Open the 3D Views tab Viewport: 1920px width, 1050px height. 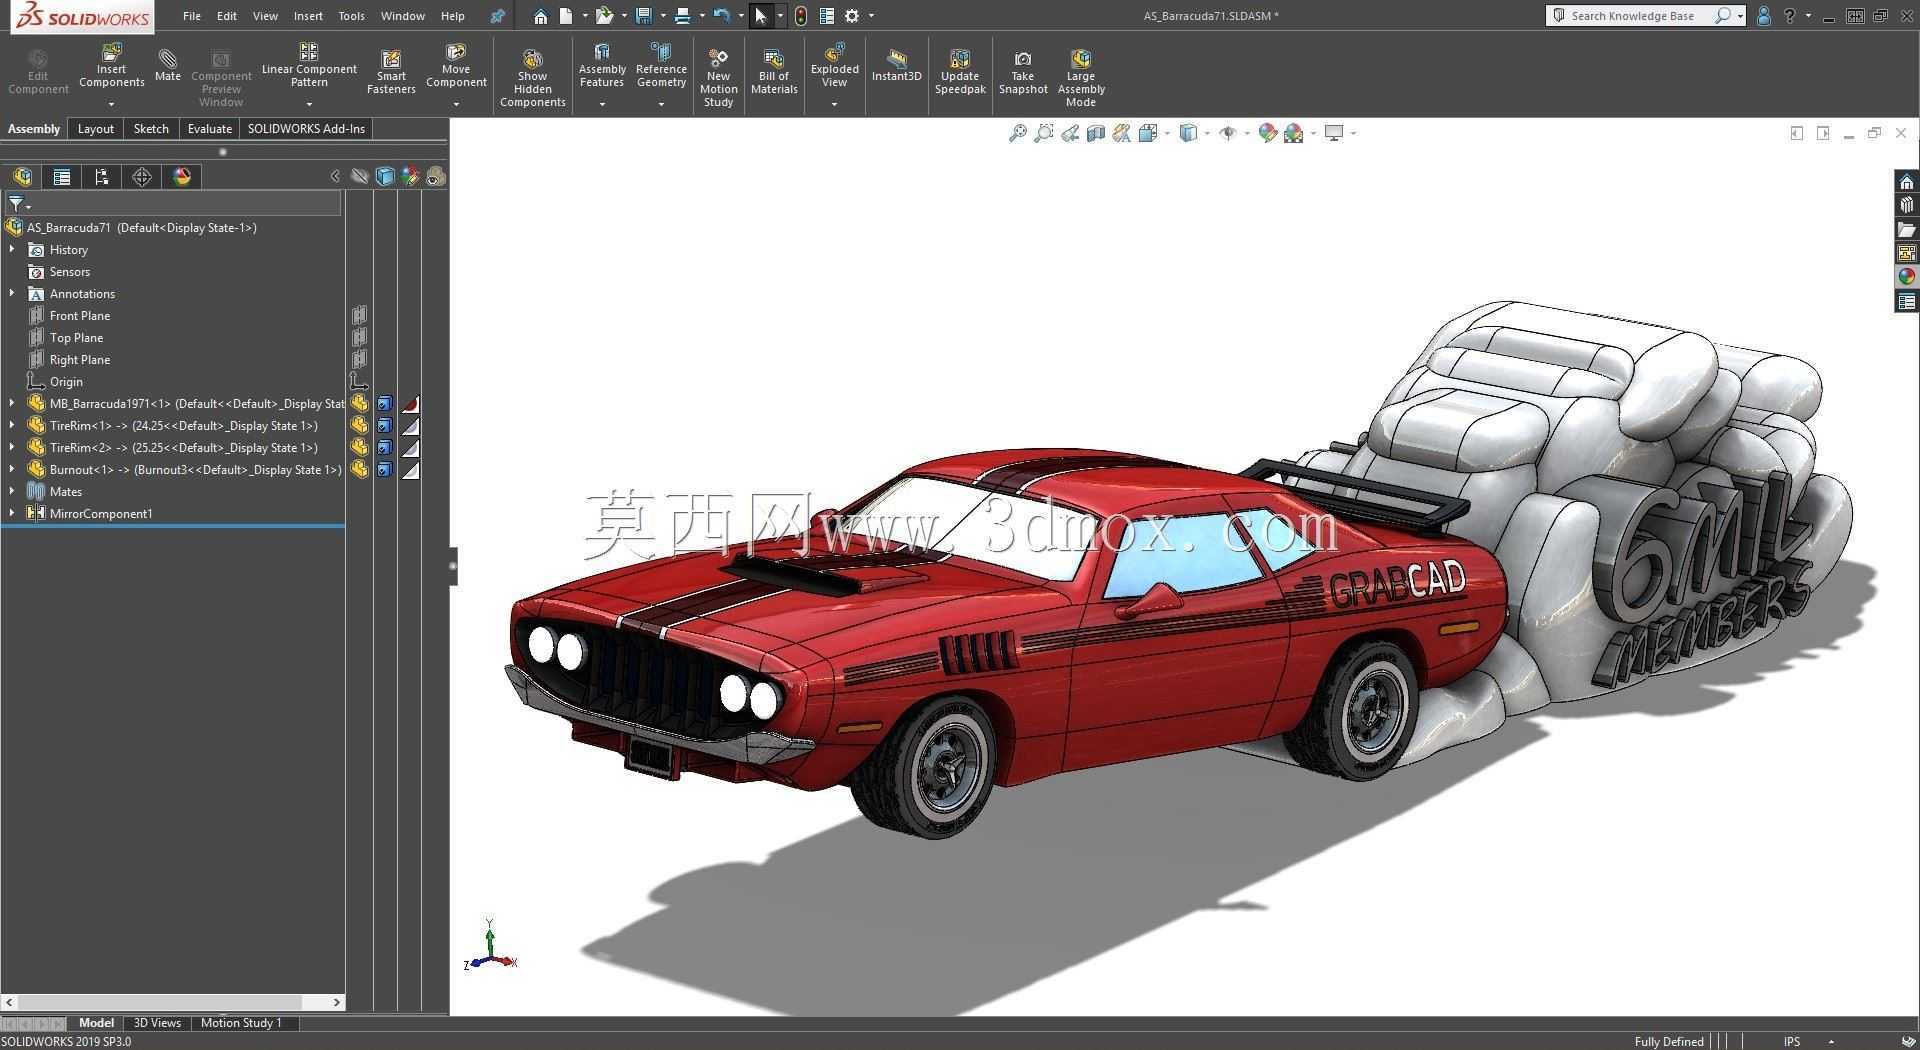coord(157,1023)
